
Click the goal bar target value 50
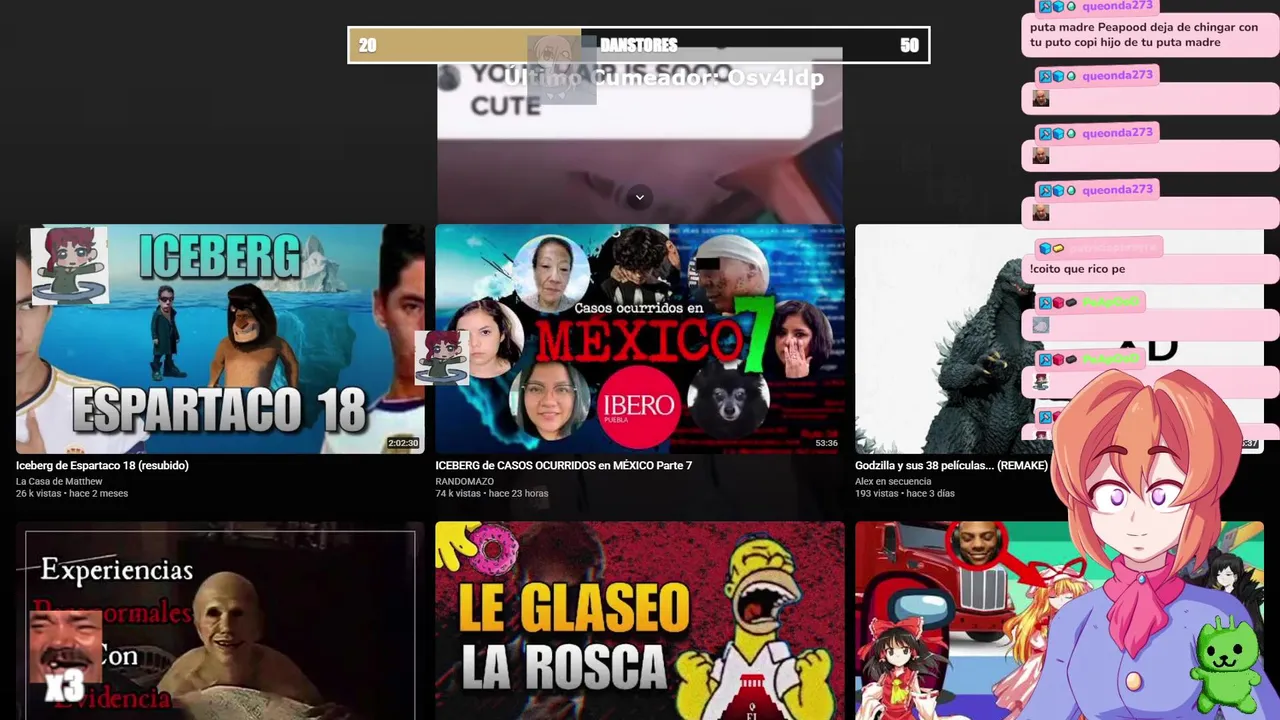point(909,46)
